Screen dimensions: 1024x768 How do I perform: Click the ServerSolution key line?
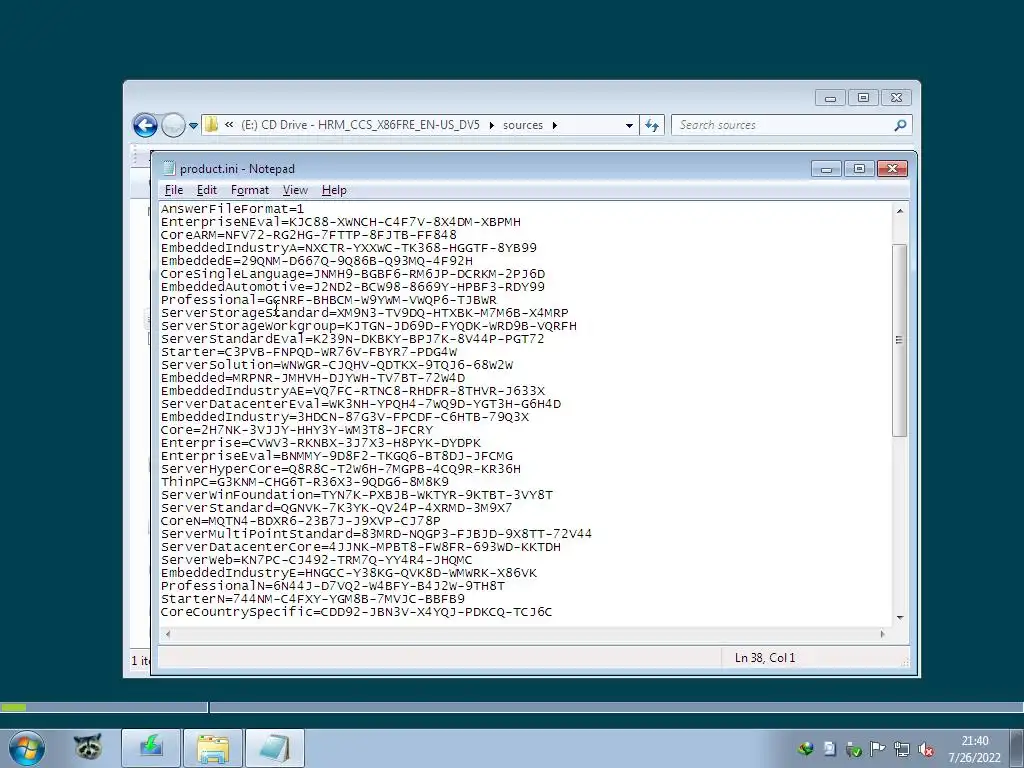(x=337, y=365)
